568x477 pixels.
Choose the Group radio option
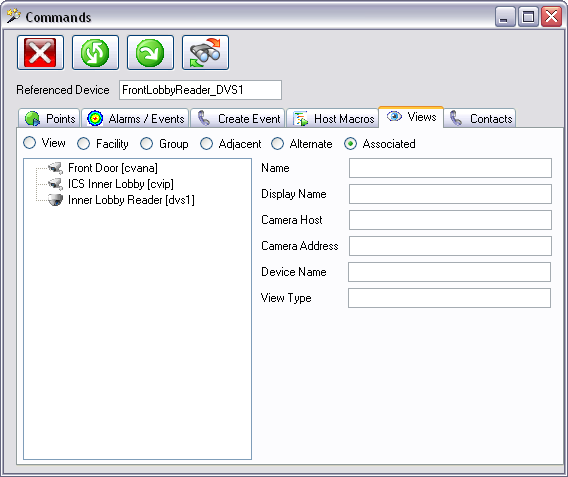[x=146, y=144]
